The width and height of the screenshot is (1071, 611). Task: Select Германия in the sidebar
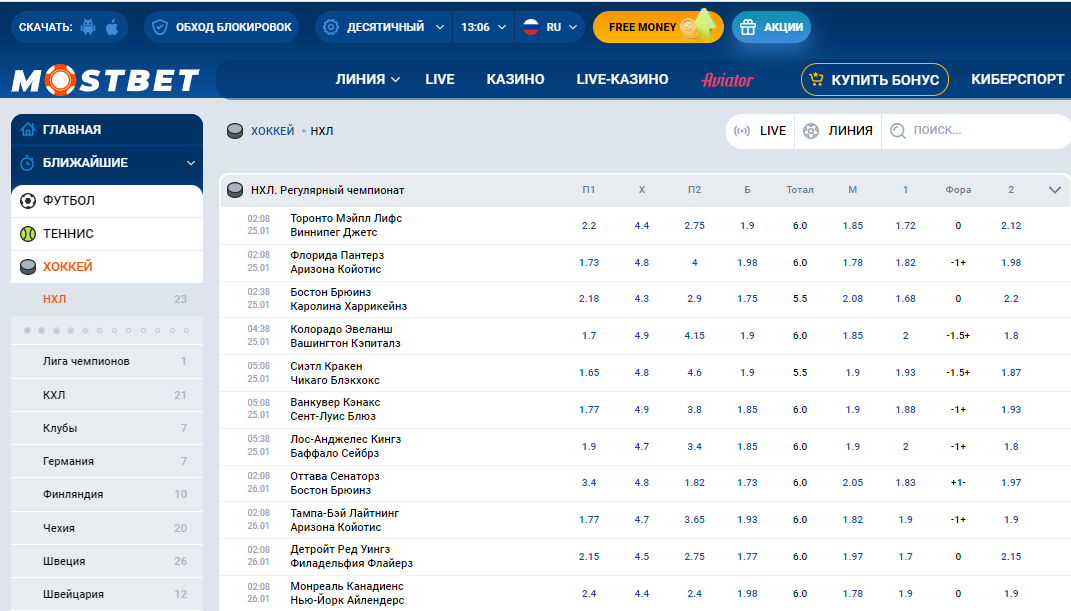(107, 461)
